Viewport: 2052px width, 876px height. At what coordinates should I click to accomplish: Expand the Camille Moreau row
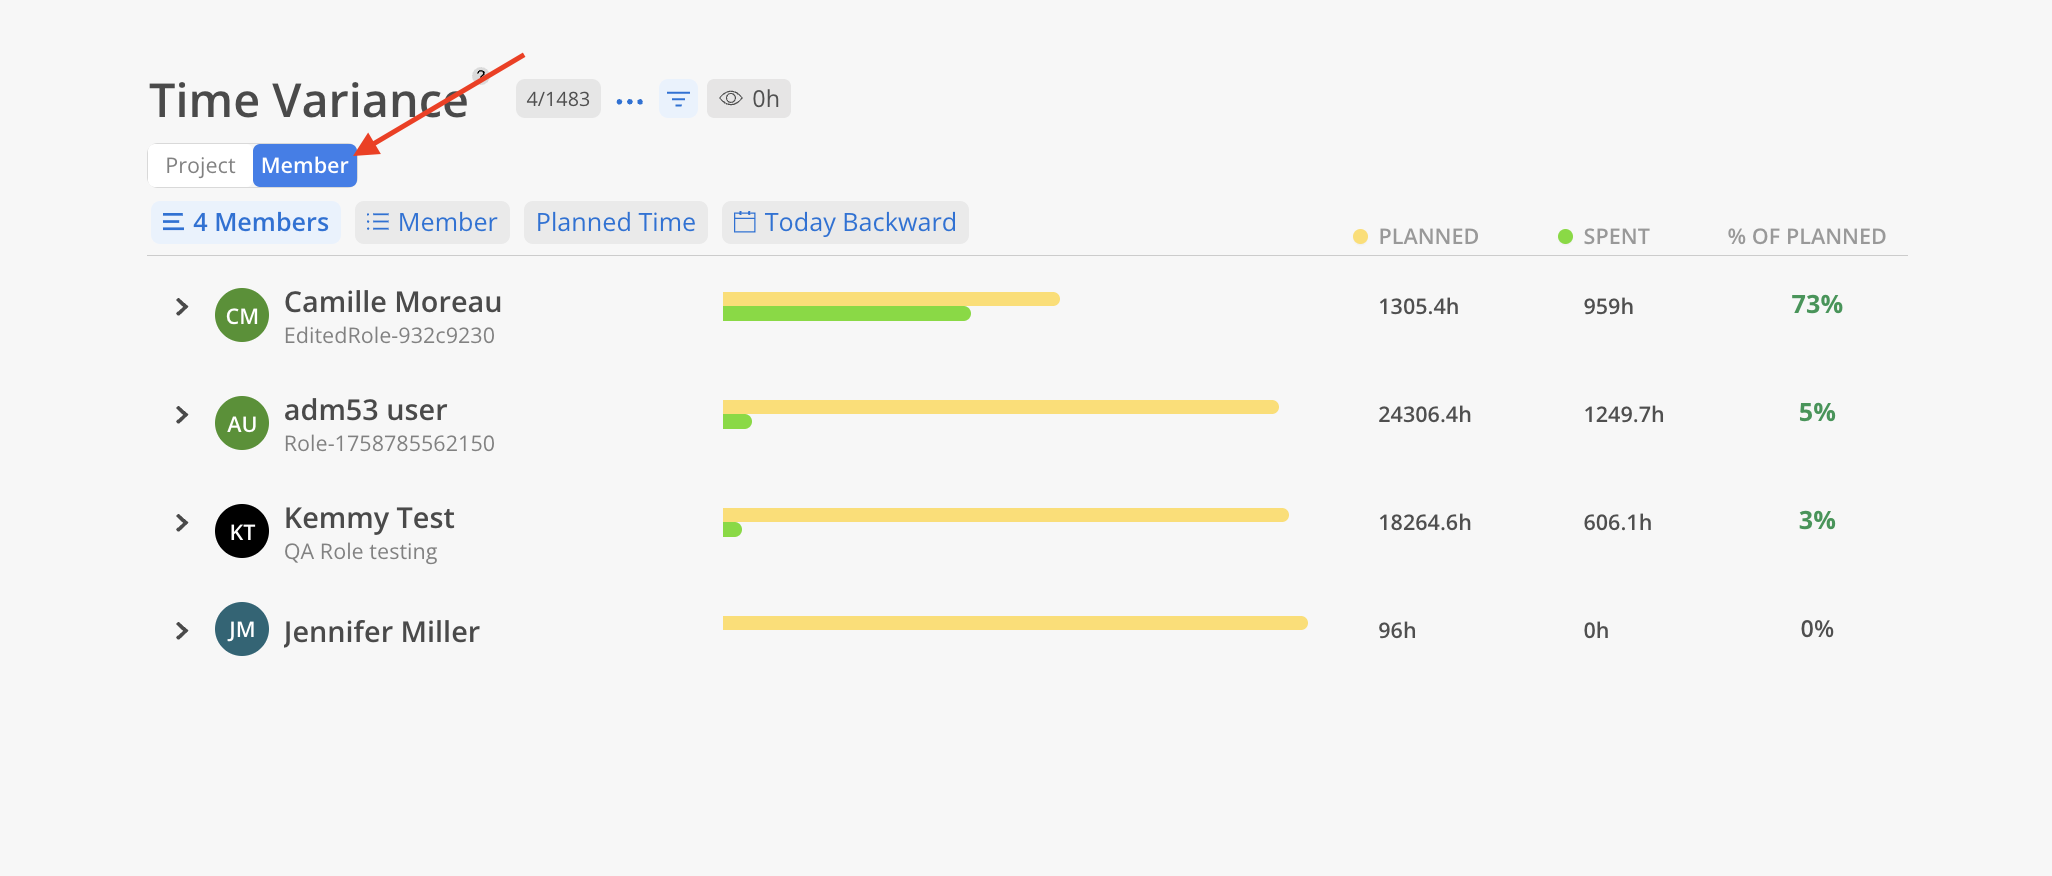[x=182, y=307]
